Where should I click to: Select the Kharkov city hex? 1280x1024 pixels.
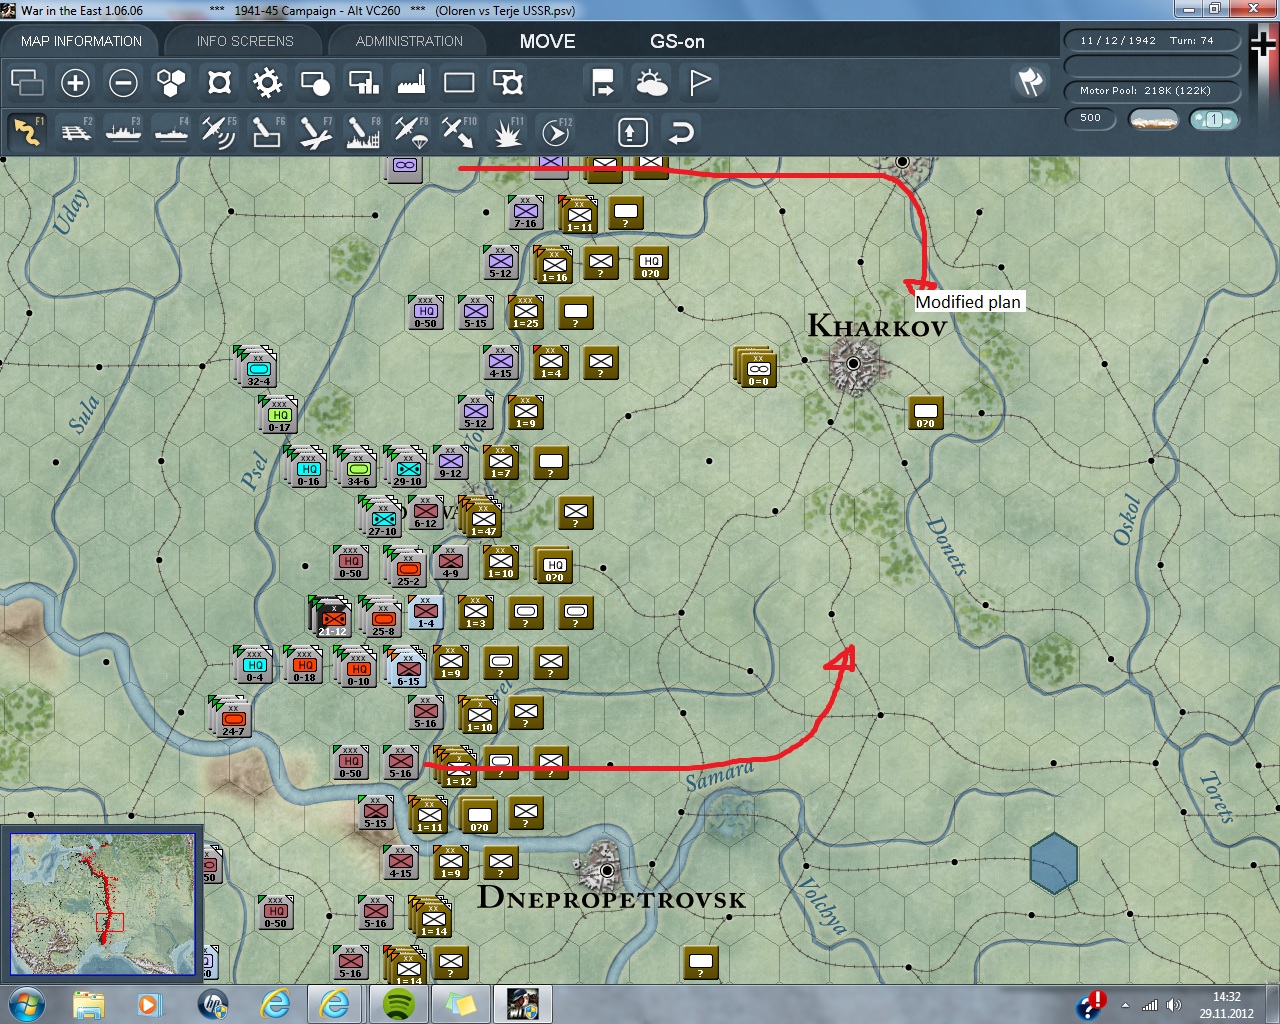(x=853, y=363)
